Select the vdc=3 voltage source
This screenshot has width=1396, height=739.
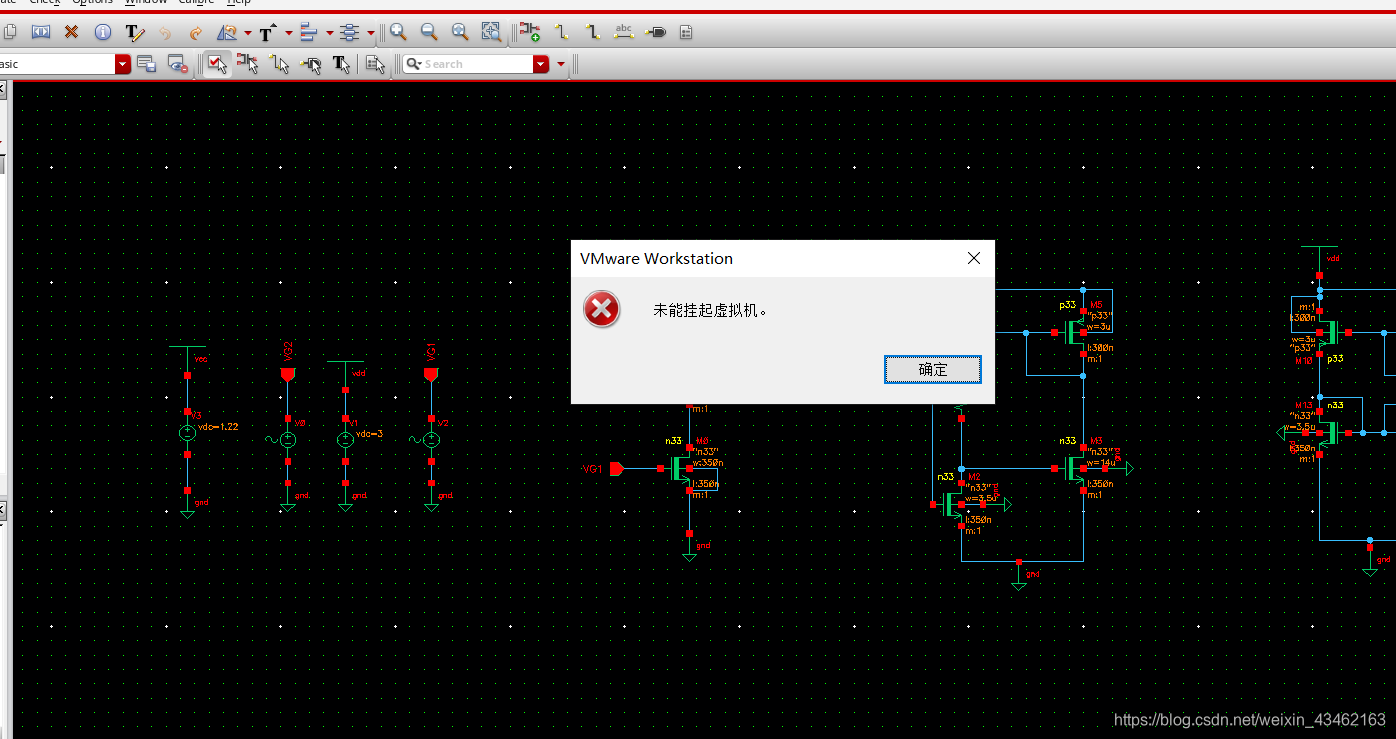click(345, 438)
